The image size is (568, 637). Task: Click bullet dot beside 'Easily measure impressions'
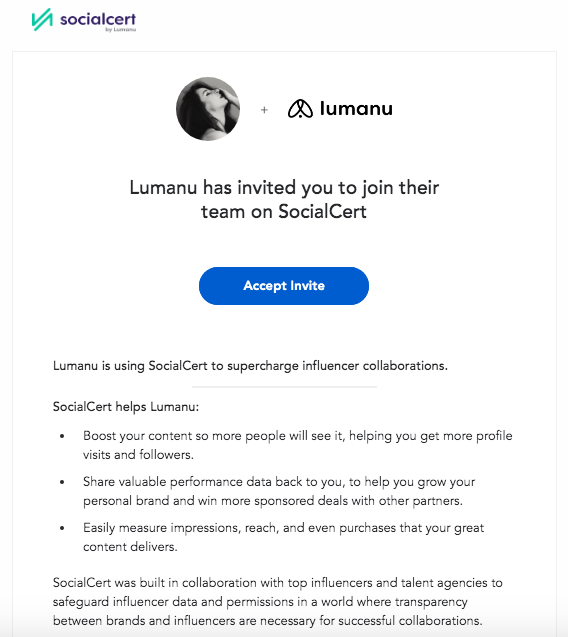pos(62,528)
